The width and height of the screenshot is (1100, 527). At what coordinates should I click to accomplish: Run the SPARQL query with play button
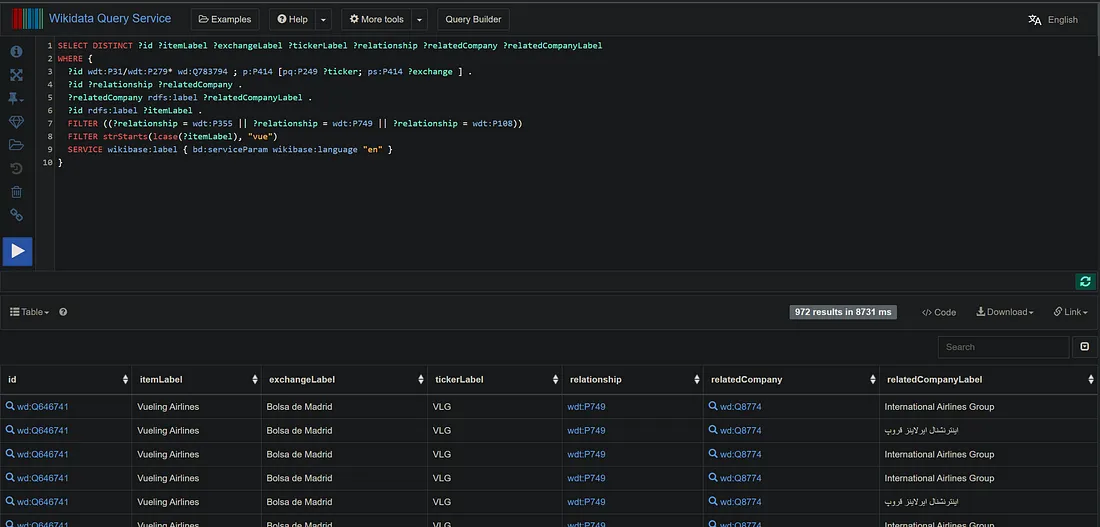pos(18,251)
